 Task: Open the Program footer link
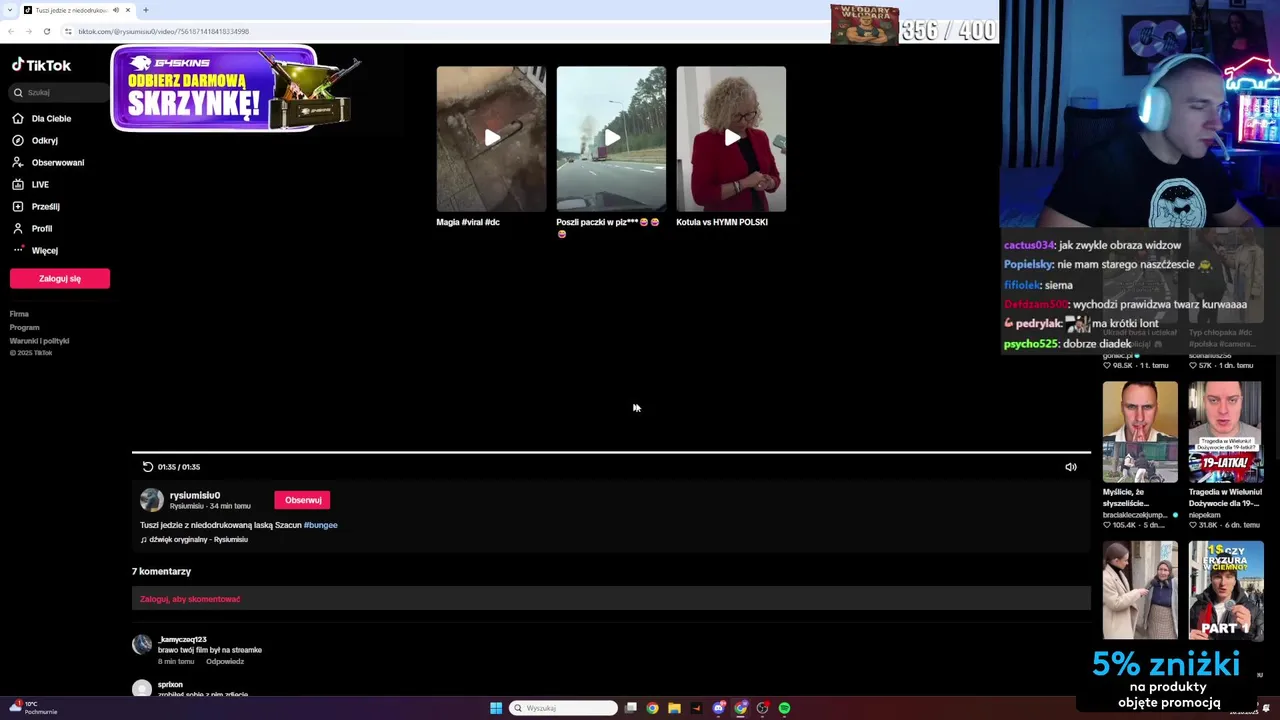(x=24, y=327)
